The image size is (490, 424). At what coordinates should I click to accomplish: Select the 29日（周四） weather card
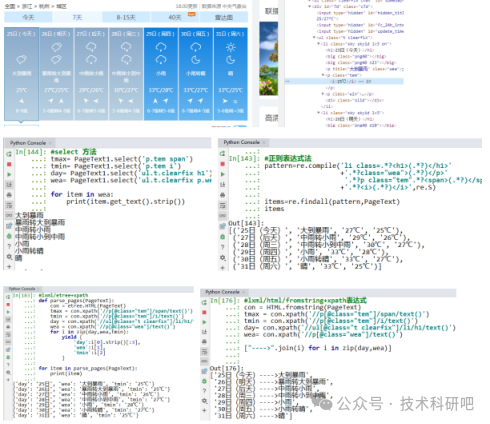point(161,74)
